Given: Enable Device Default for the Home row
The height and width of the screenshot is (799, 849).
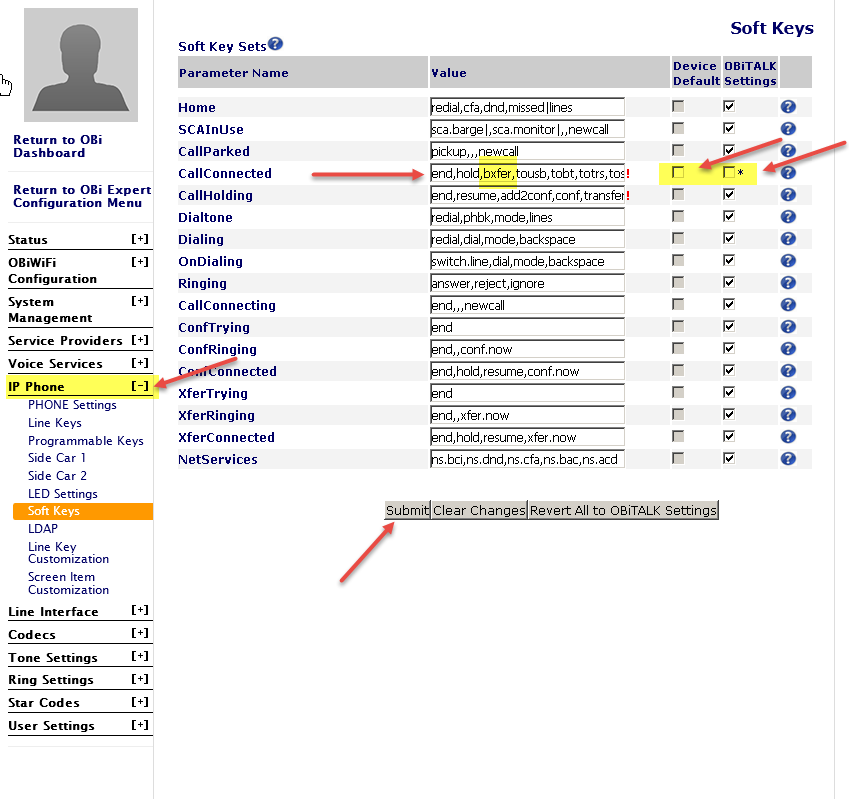Looking at the screenshot, I should point(678,106).
